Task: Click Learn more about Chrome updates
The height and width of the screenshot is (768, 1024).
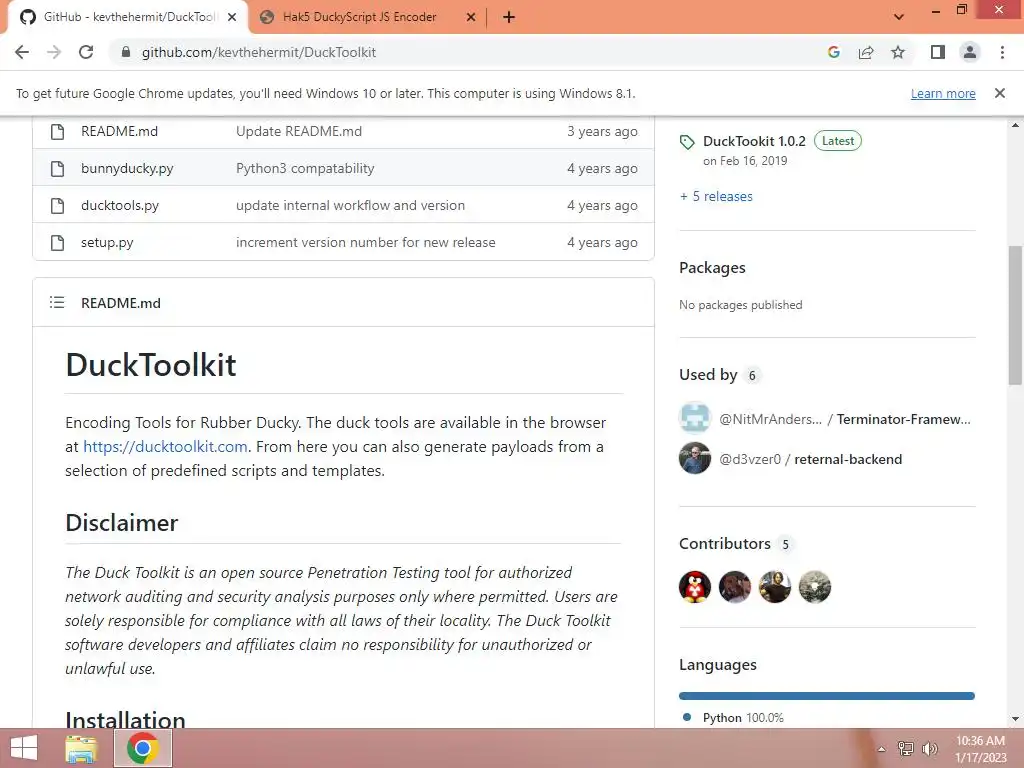Action: pyautogui.click(x=943, y=93)
